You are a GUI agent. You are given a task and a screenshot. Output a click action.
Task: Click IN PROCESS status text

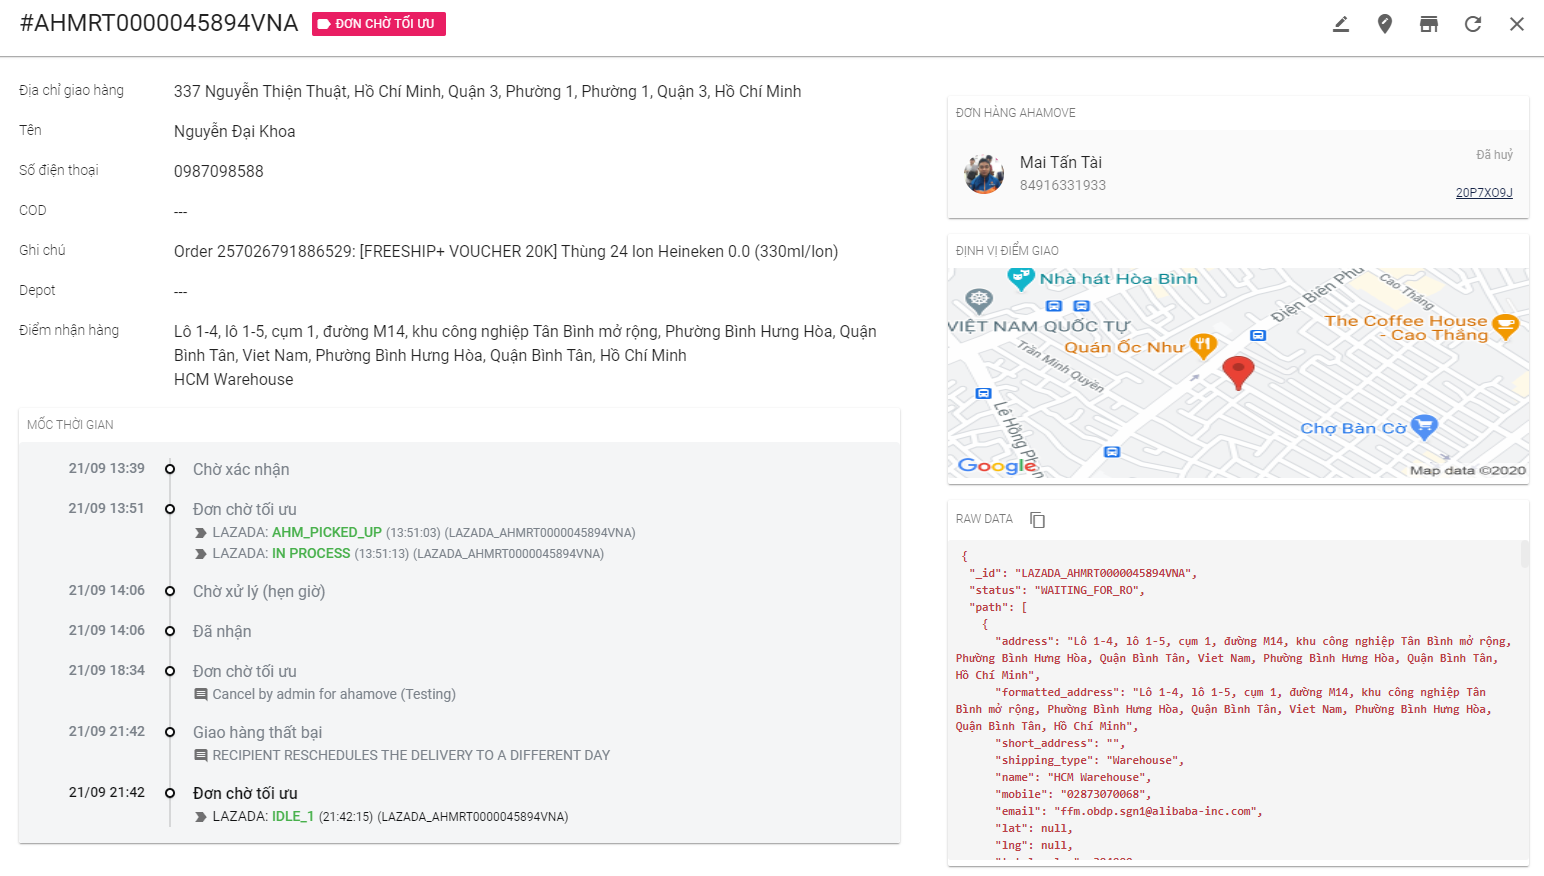(x=311, y=554)
